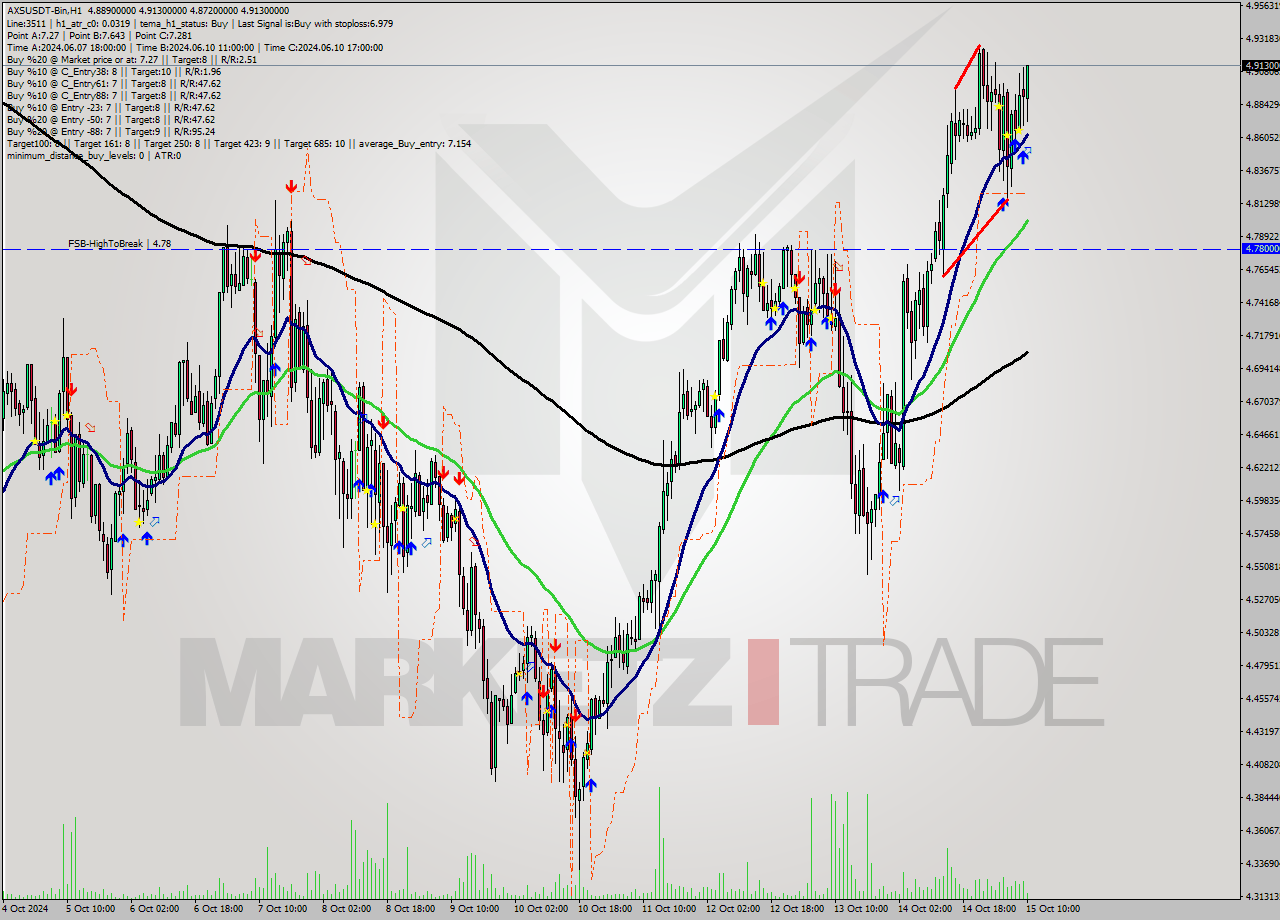
Task: Click the 4.50328 price axis label
Action: (1261, 632)
